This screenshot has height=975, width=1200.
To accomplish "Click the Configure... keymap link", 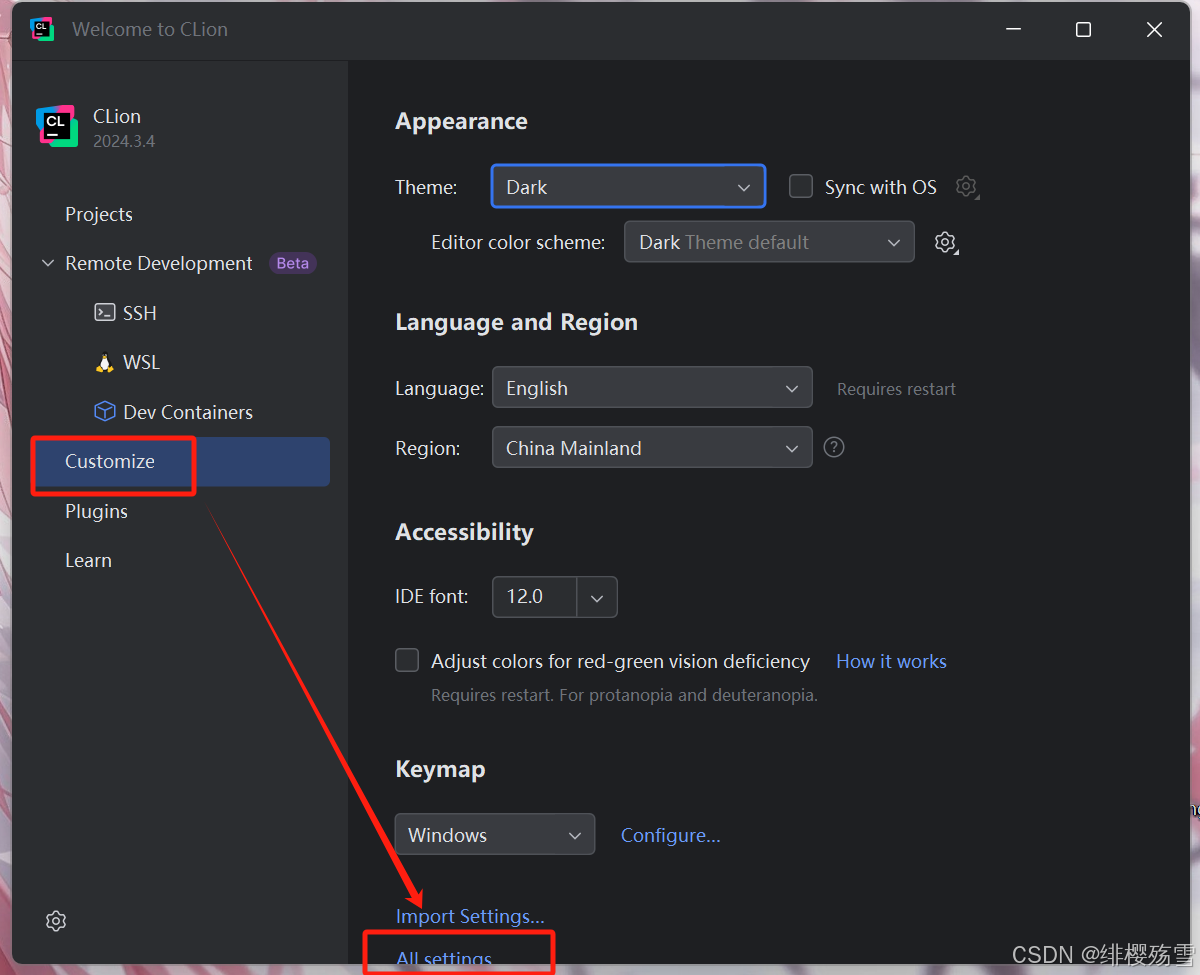I will coord(670,835).
